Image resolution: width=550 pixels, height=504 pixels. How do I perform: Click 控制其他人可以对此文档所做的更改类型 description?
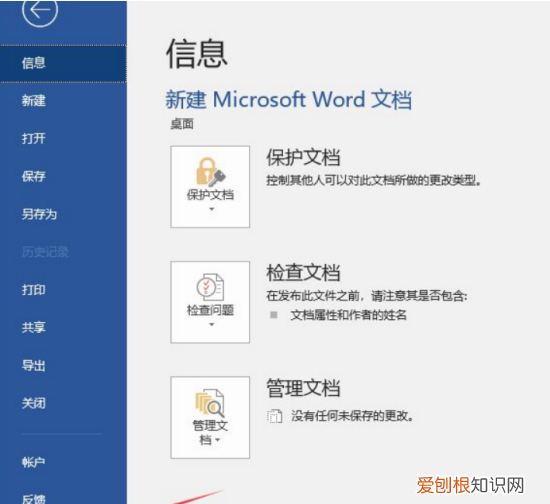coord(373,181)
